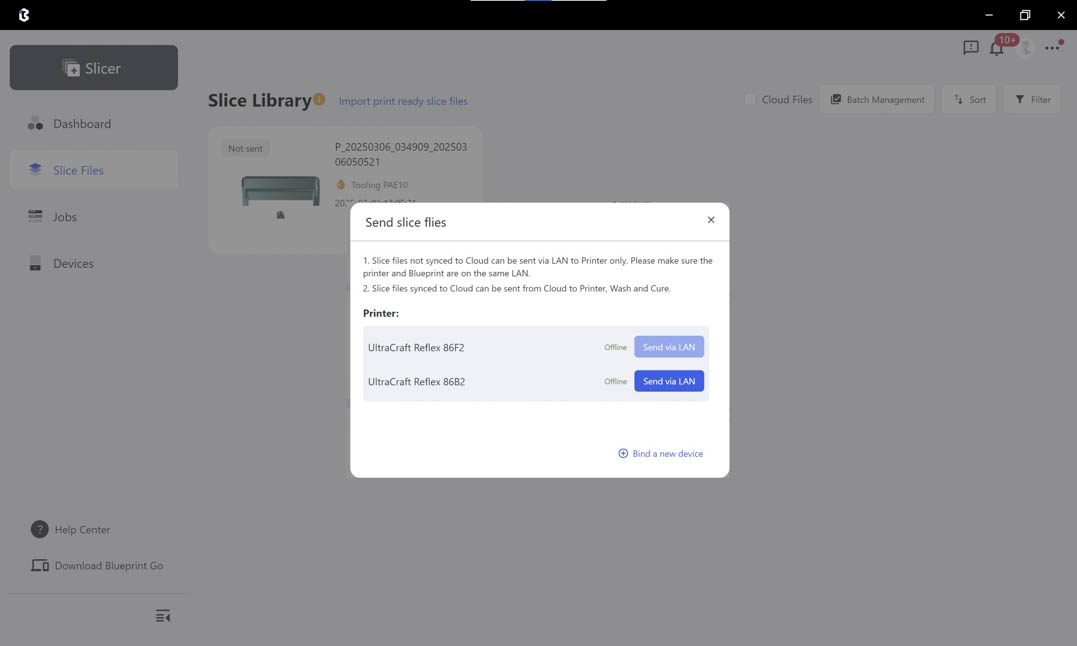Screen dimensions: 1077x646
Task: Click the Tooling PAE10 material label
Action: click(x=379, y=185)
